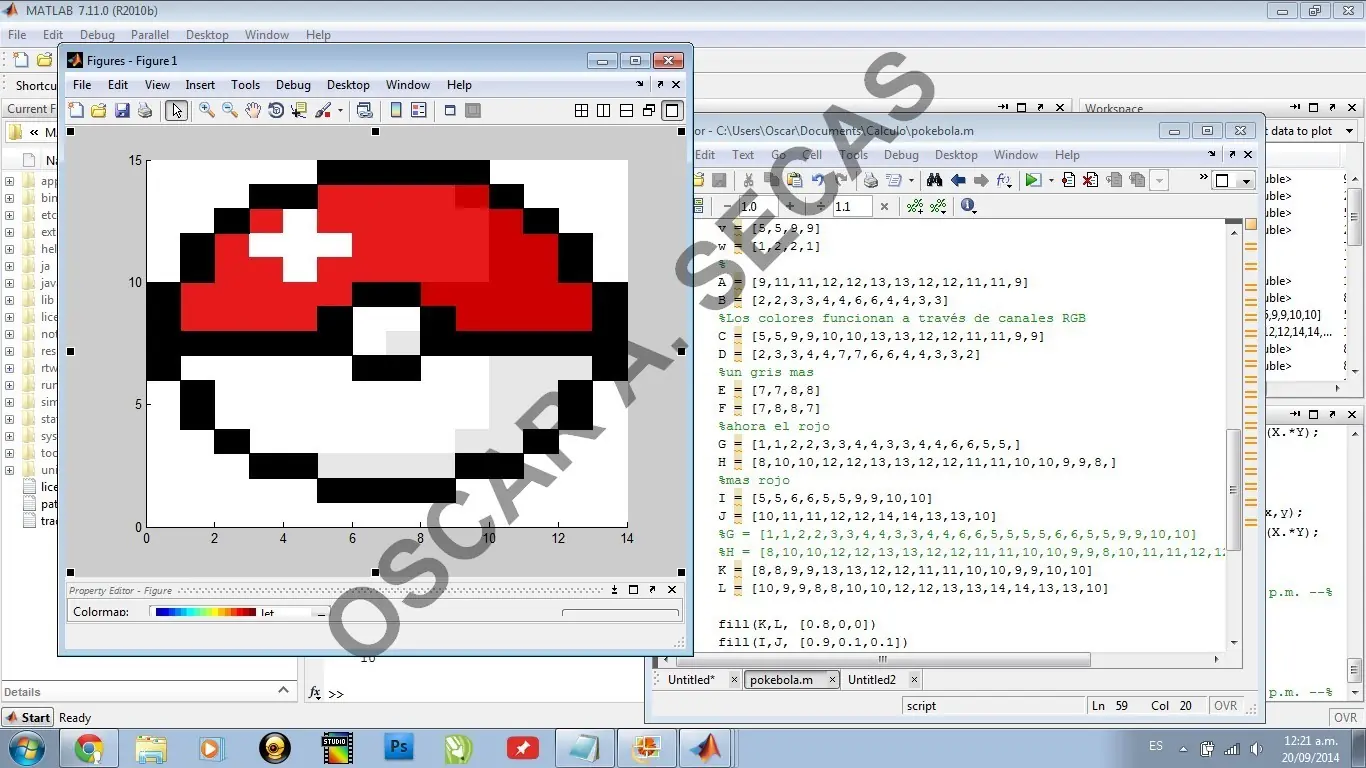Viewport: 1366px width, 768px height.
Task: Open Insert menu in Figure window
Action: pyautogui.click(x=200, y=85)
